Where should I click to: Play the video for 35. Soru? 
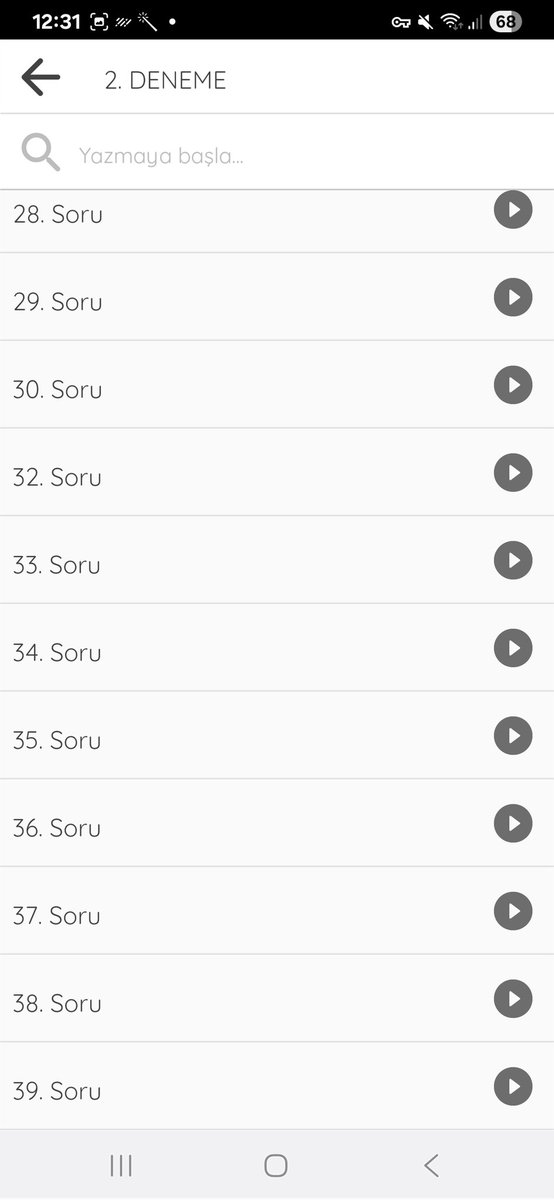[513, 736]
